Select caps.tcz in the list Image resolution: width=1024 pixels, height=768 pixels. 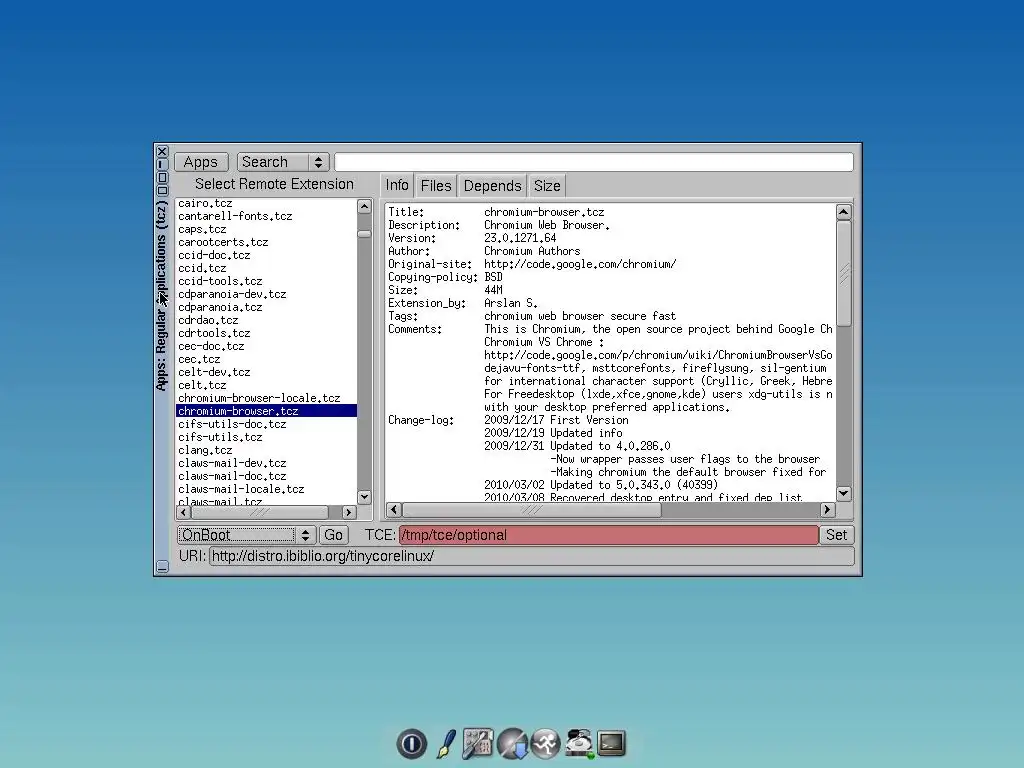pyautogui.click(x=266, y=229)
